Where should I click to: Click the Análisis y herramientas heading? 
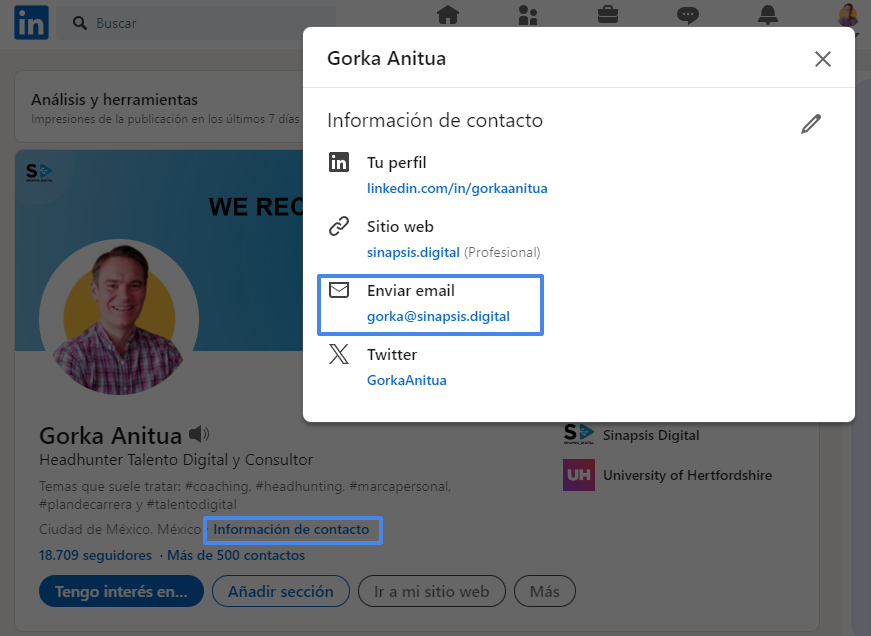point(114,99)
